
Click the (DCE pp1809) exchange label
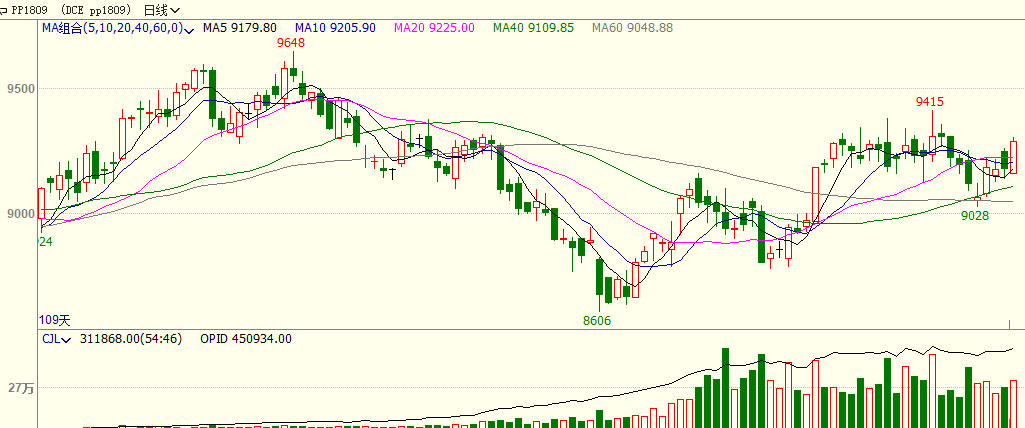pos(97,10)
